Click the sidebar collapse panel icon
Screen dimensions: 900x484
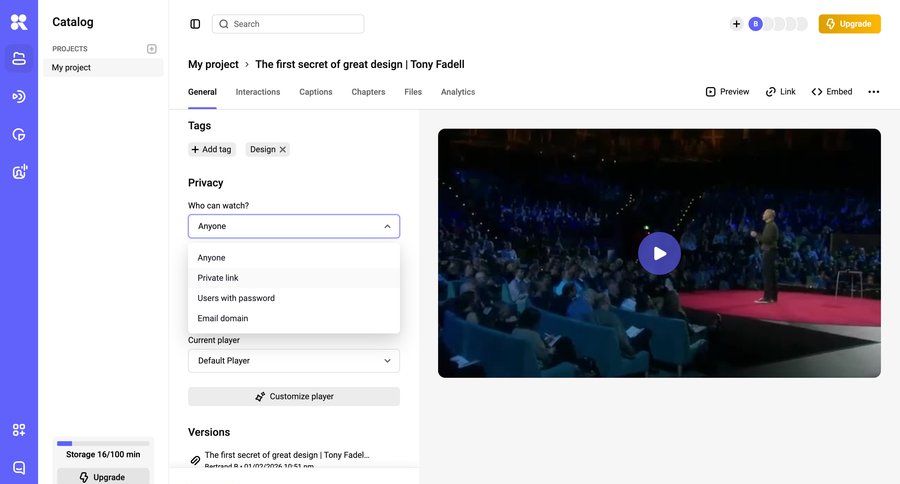pyautogui.click(x=195, y=24)
